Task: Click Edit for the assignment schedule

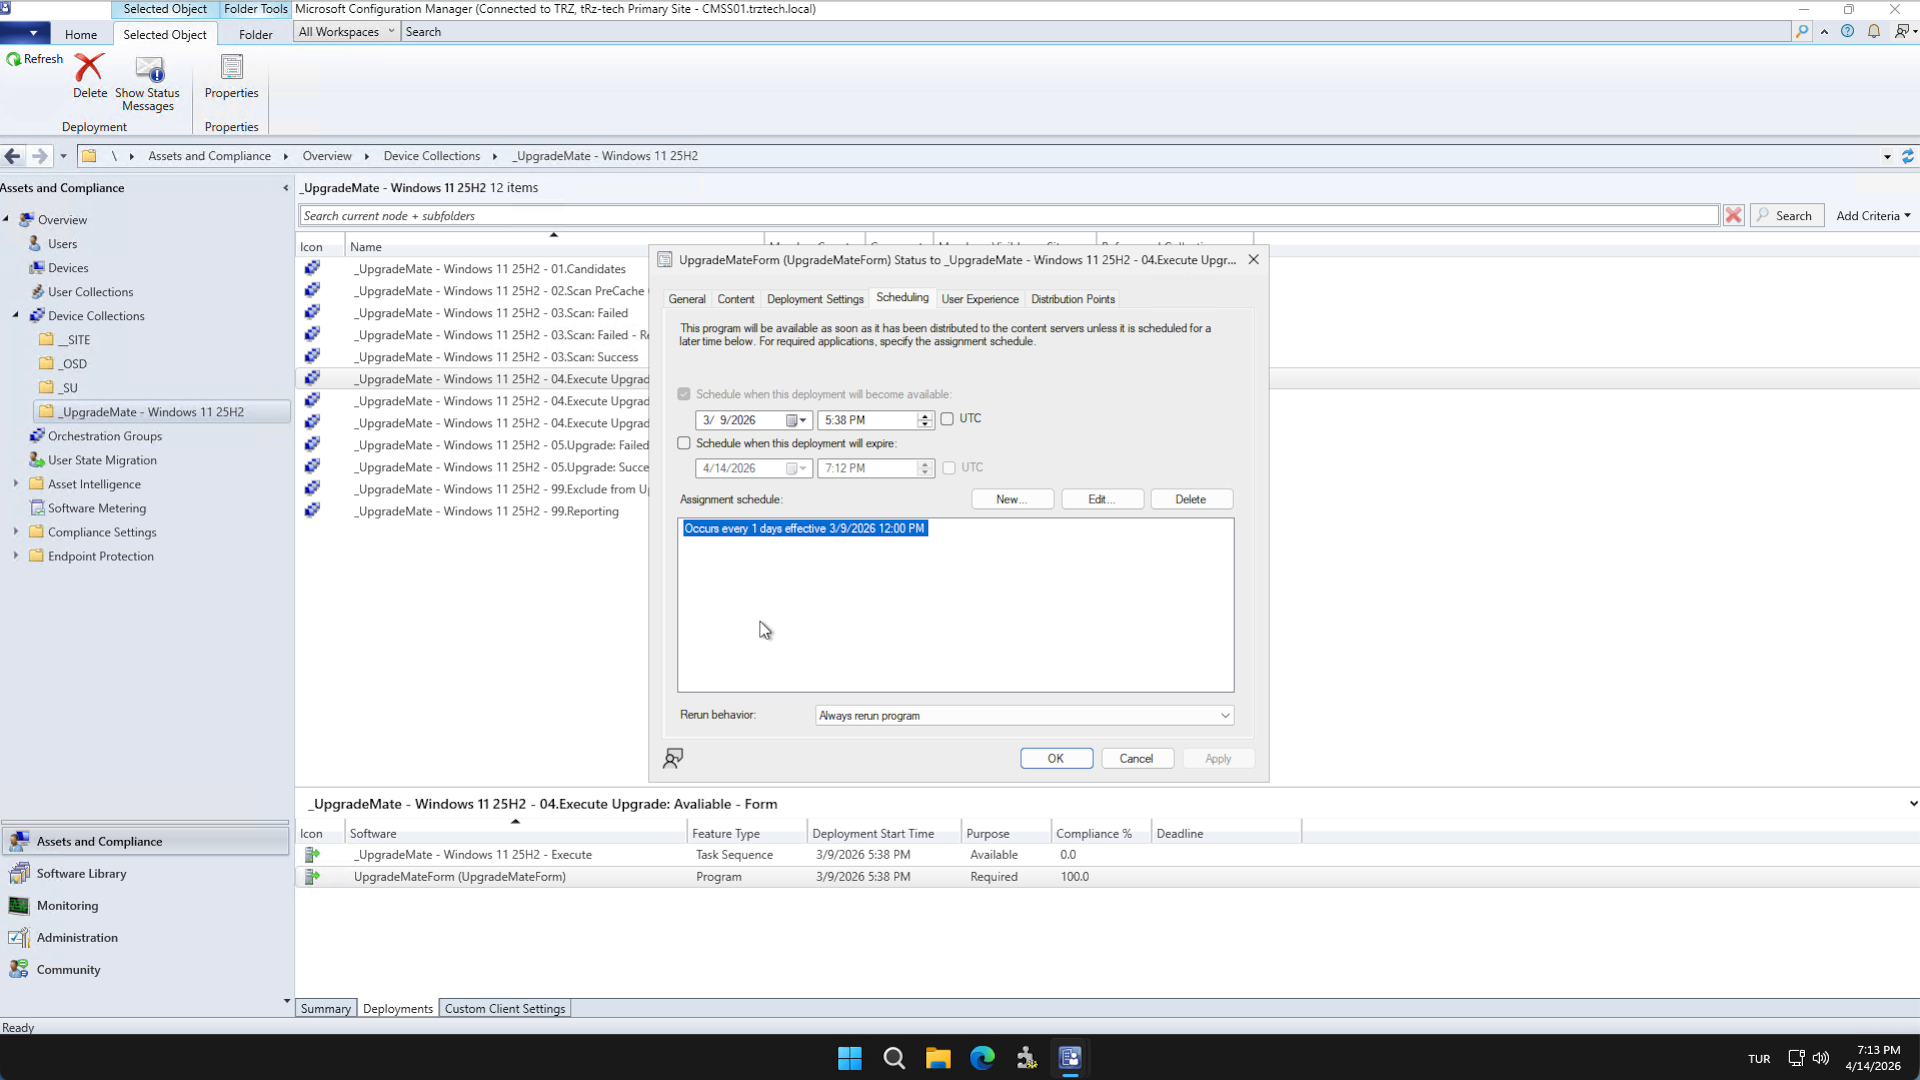Action: pos(1101,499)
